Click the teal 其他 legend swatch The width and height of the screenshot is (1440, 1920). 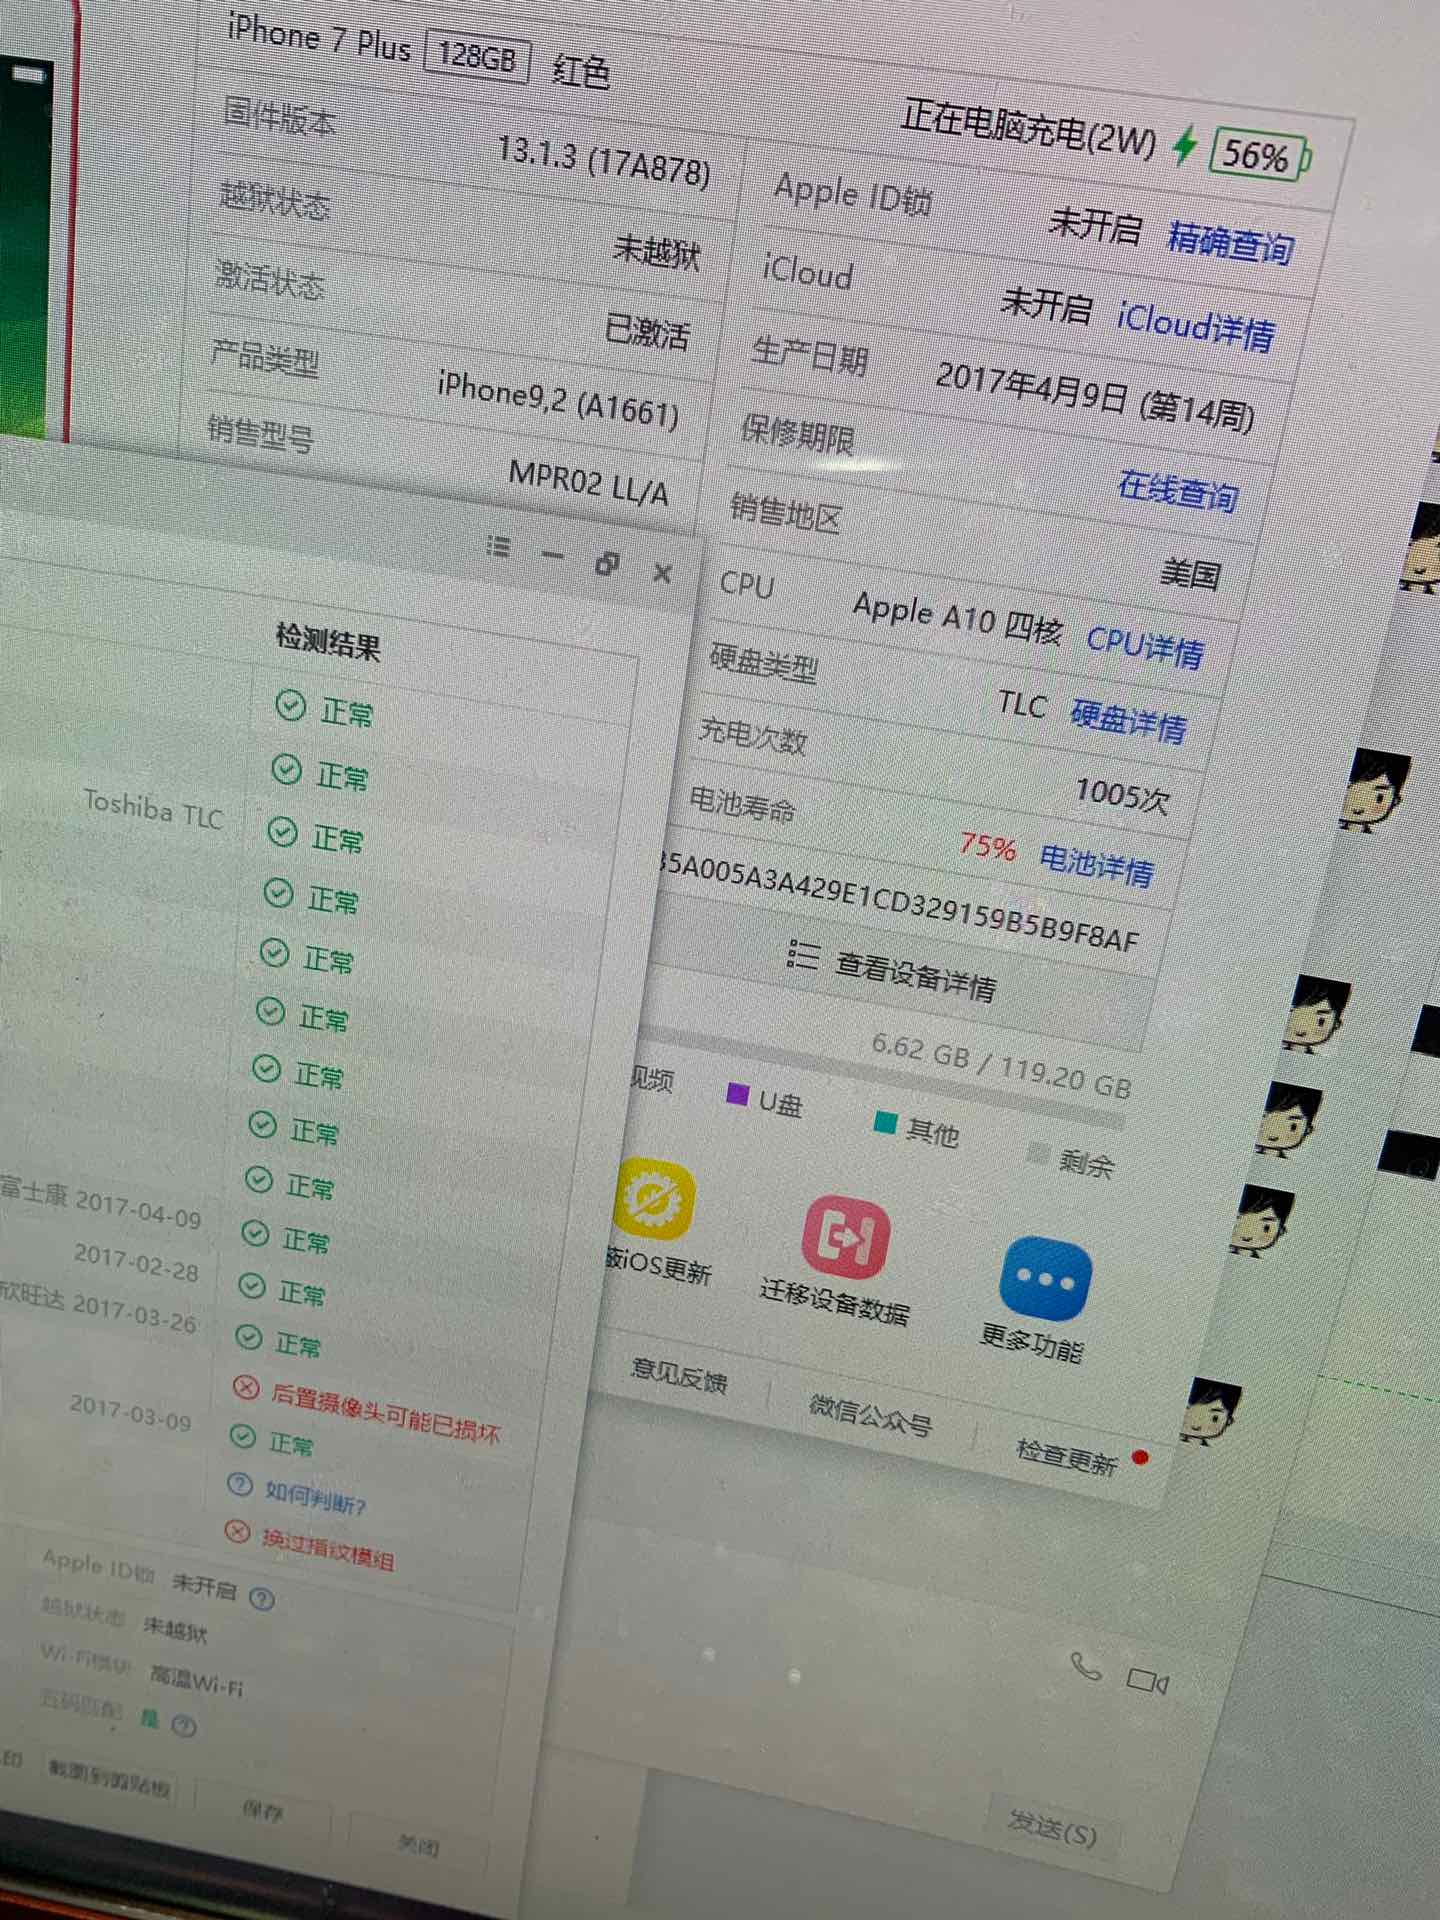885,1122
